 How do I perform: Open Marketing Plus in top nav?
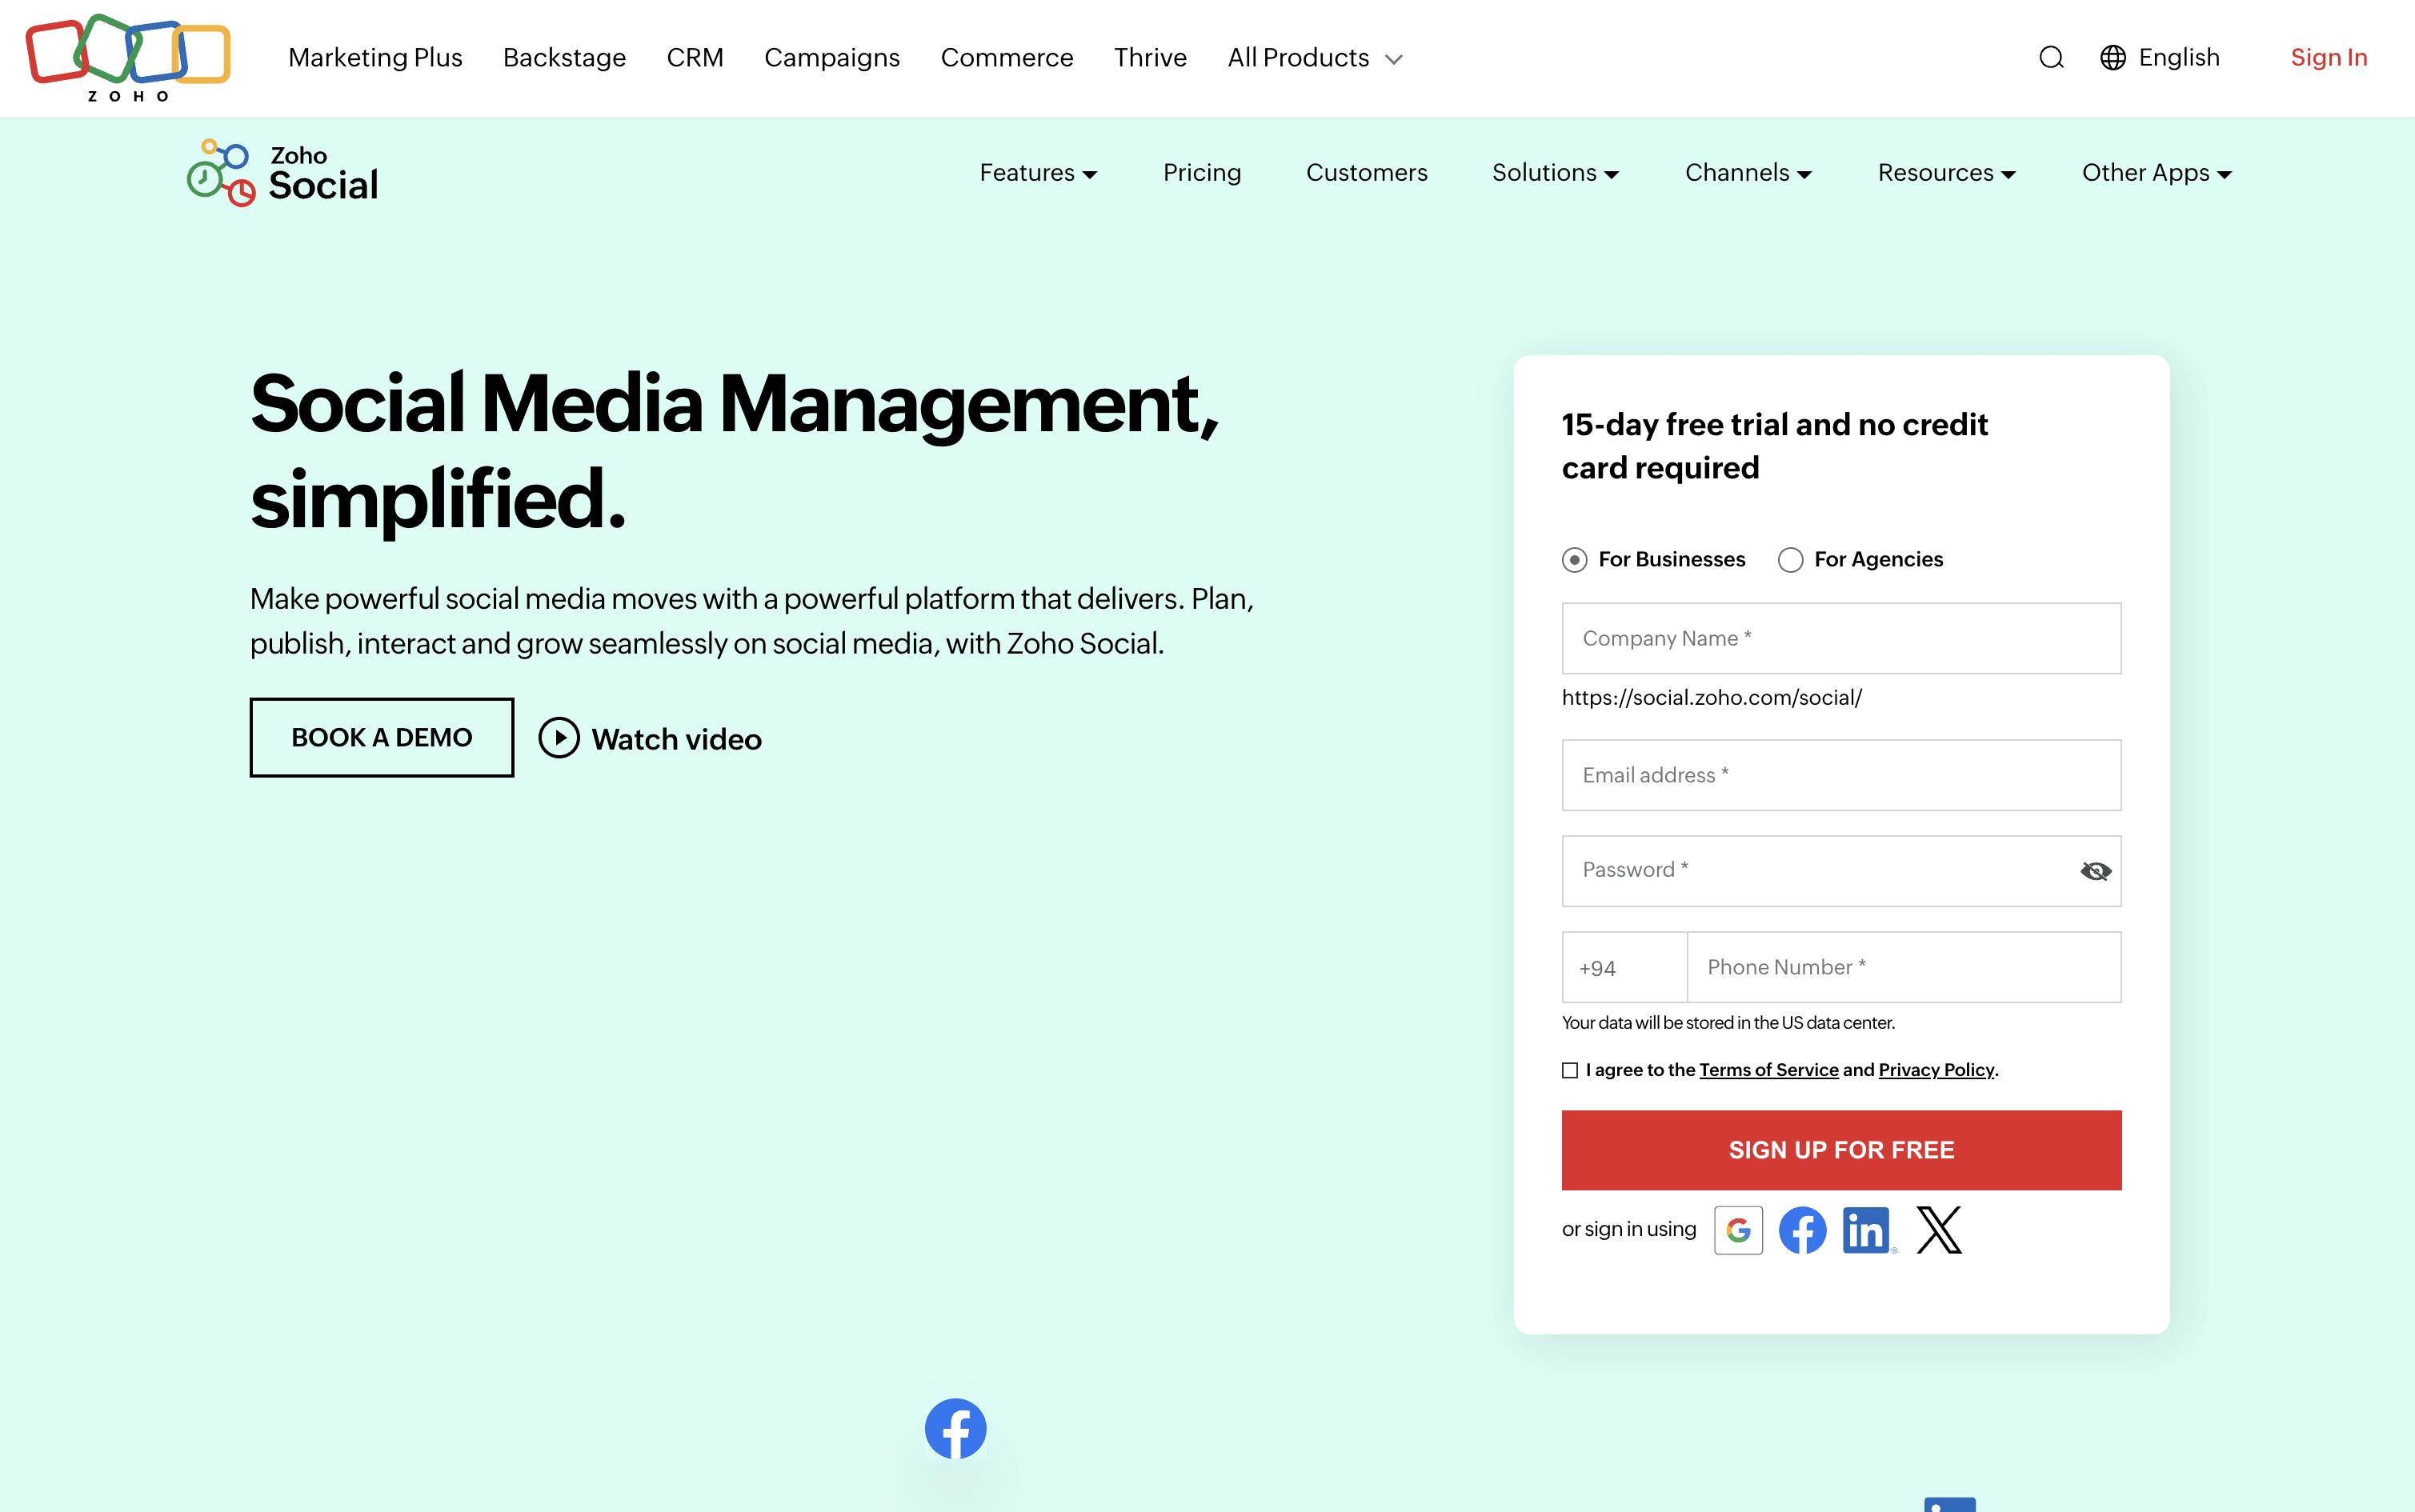coord(375,58)
